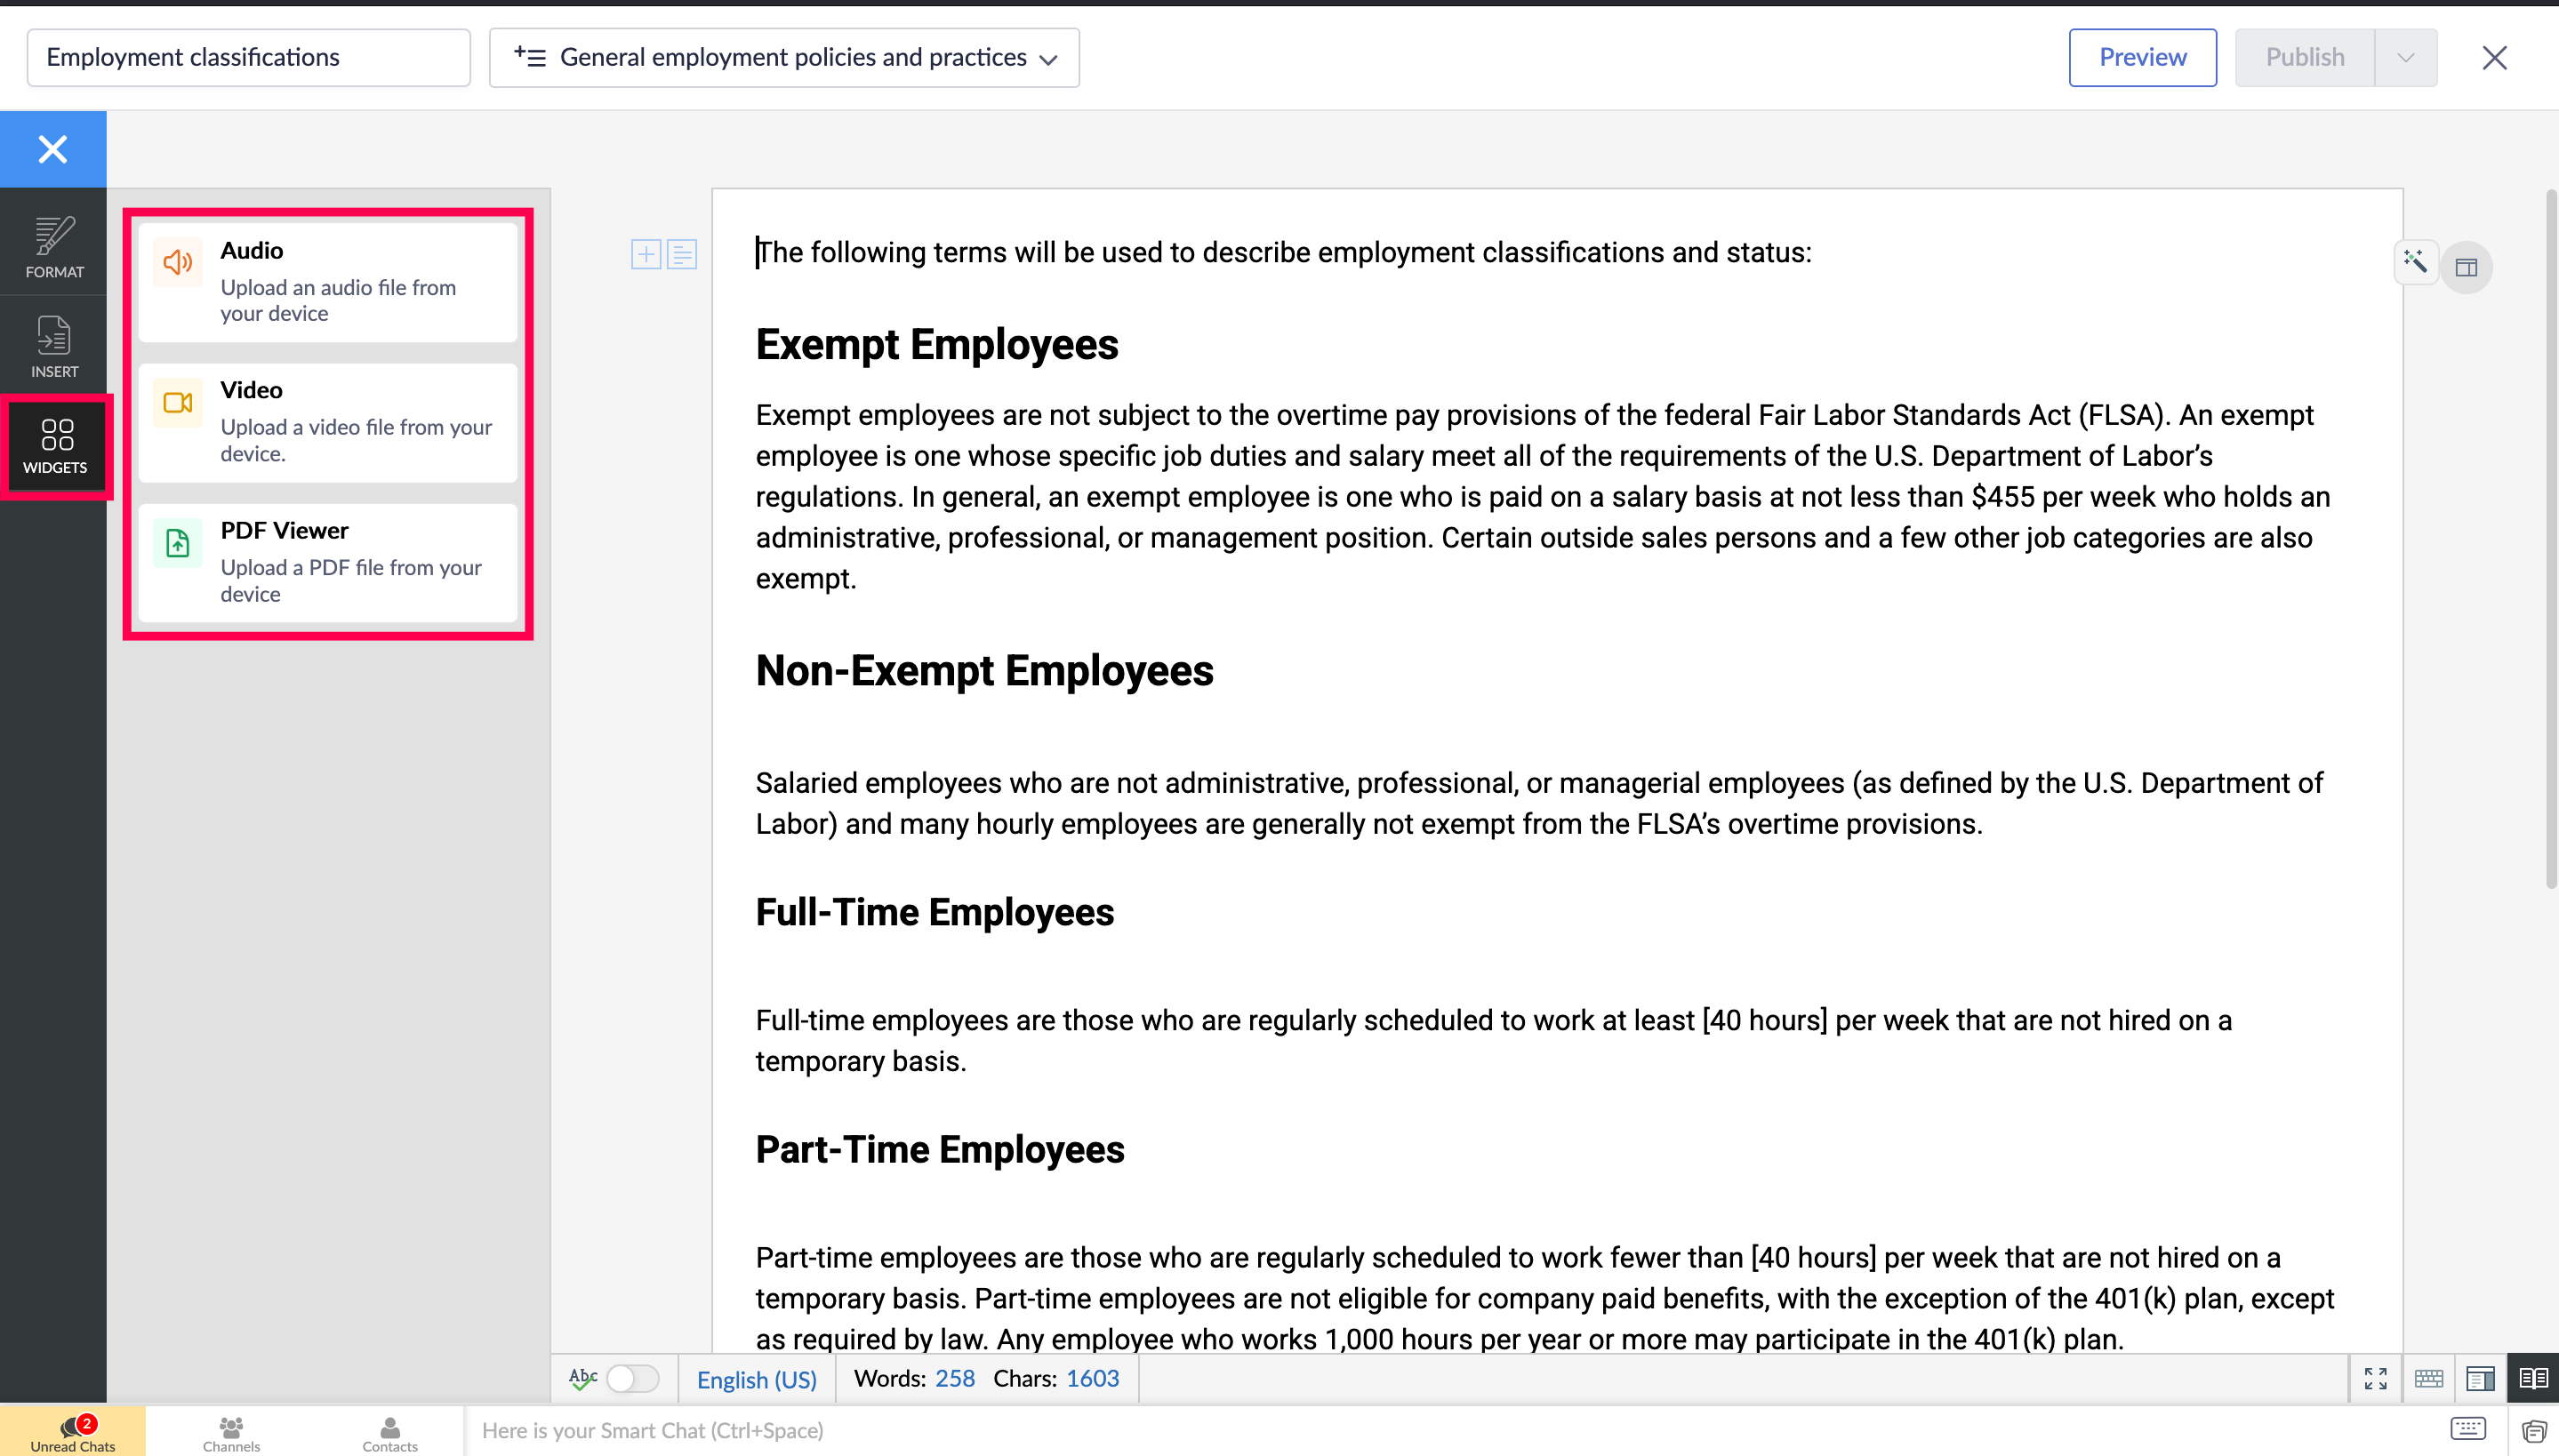2559x1456 pixels.
Task: Change the language English (US)
Action: coord(757,1379)
